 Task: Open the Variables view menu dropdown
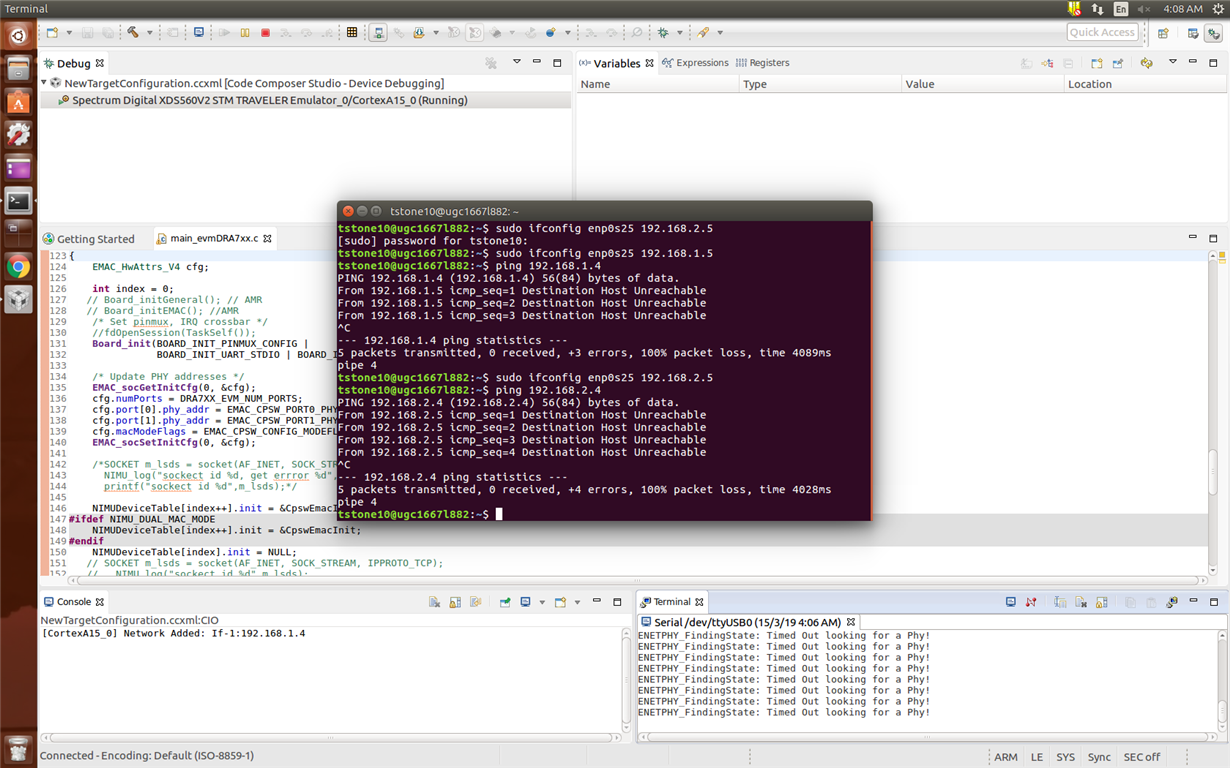(x=1173, y=62)
